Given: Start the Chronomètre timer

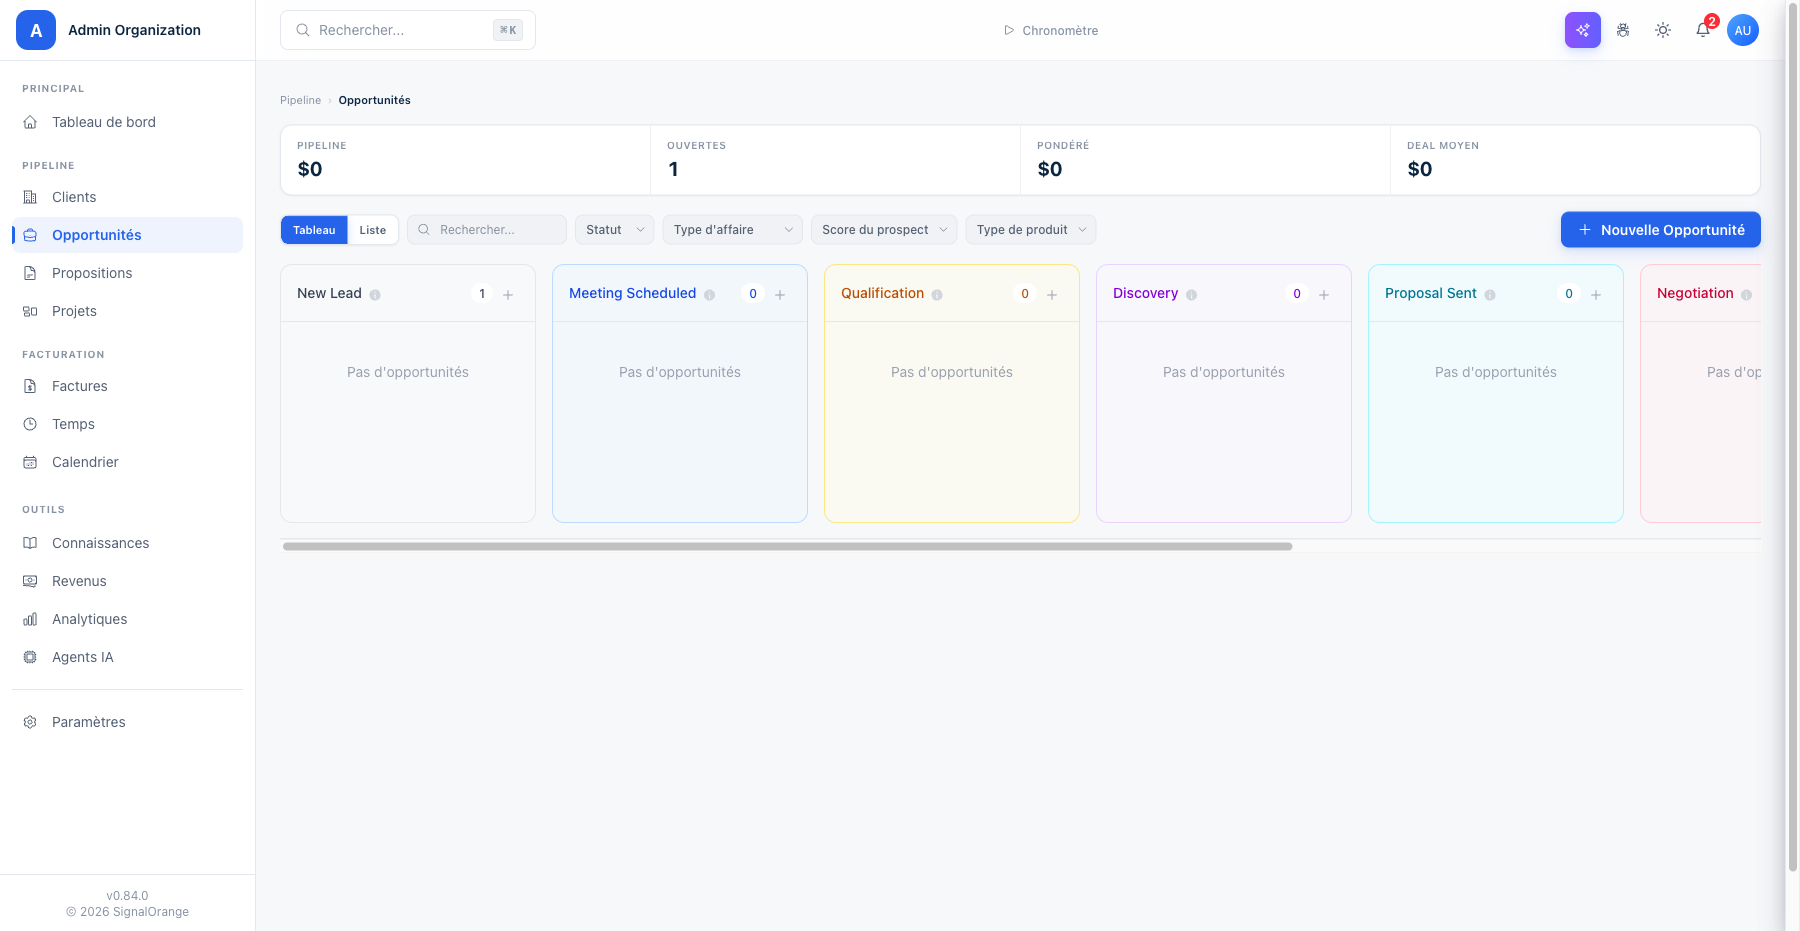Looking at the screenshot, I should pos(1051,31).
